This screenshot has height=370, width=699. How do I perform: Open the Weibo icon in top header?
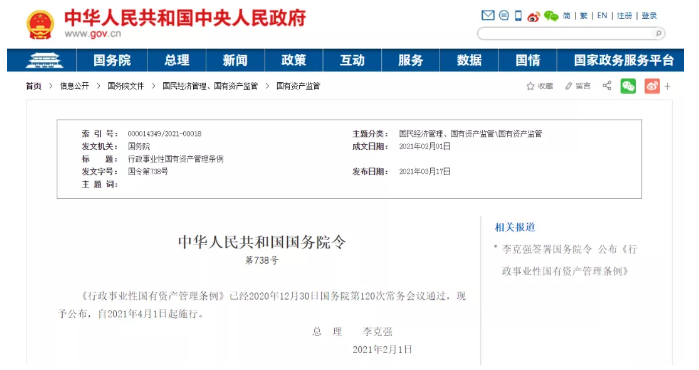click(534, 16)
